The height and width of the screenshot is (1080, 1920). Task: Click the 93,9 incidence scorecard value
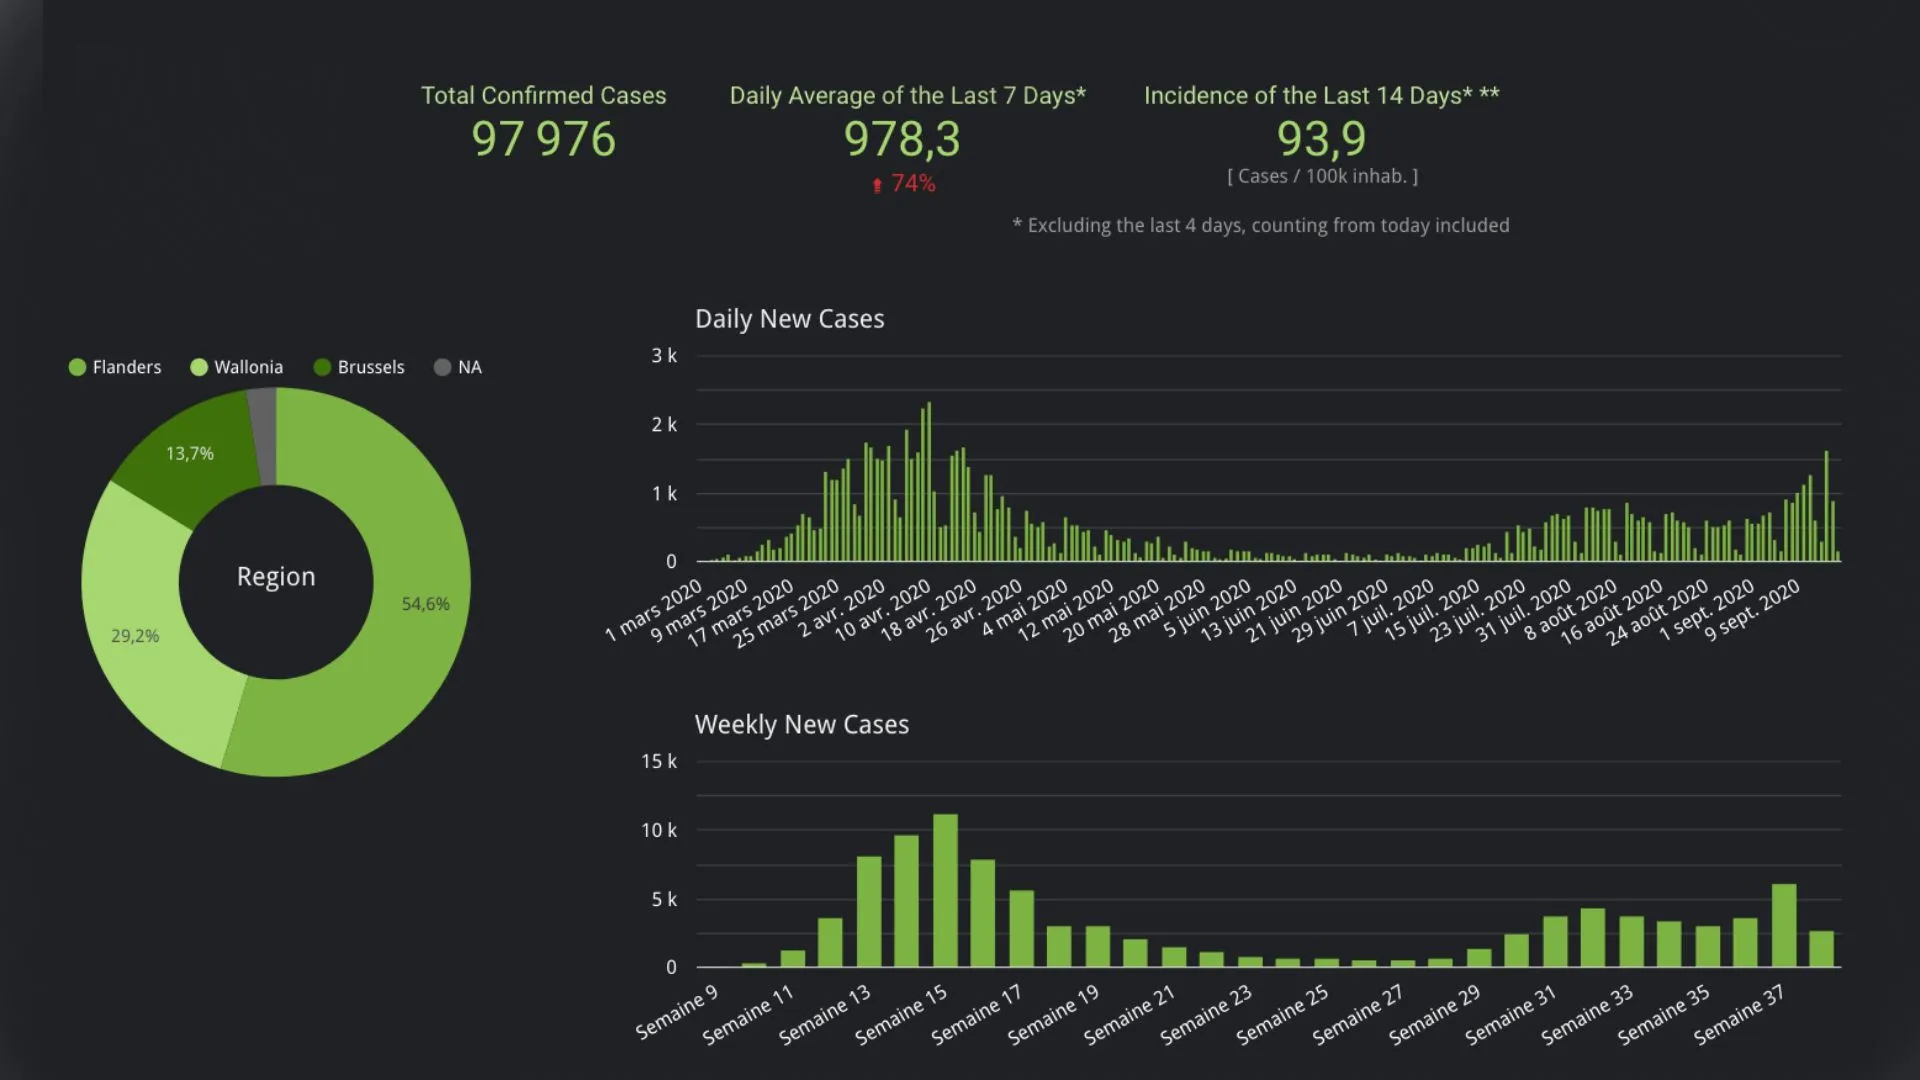(x=1321, y=139)
